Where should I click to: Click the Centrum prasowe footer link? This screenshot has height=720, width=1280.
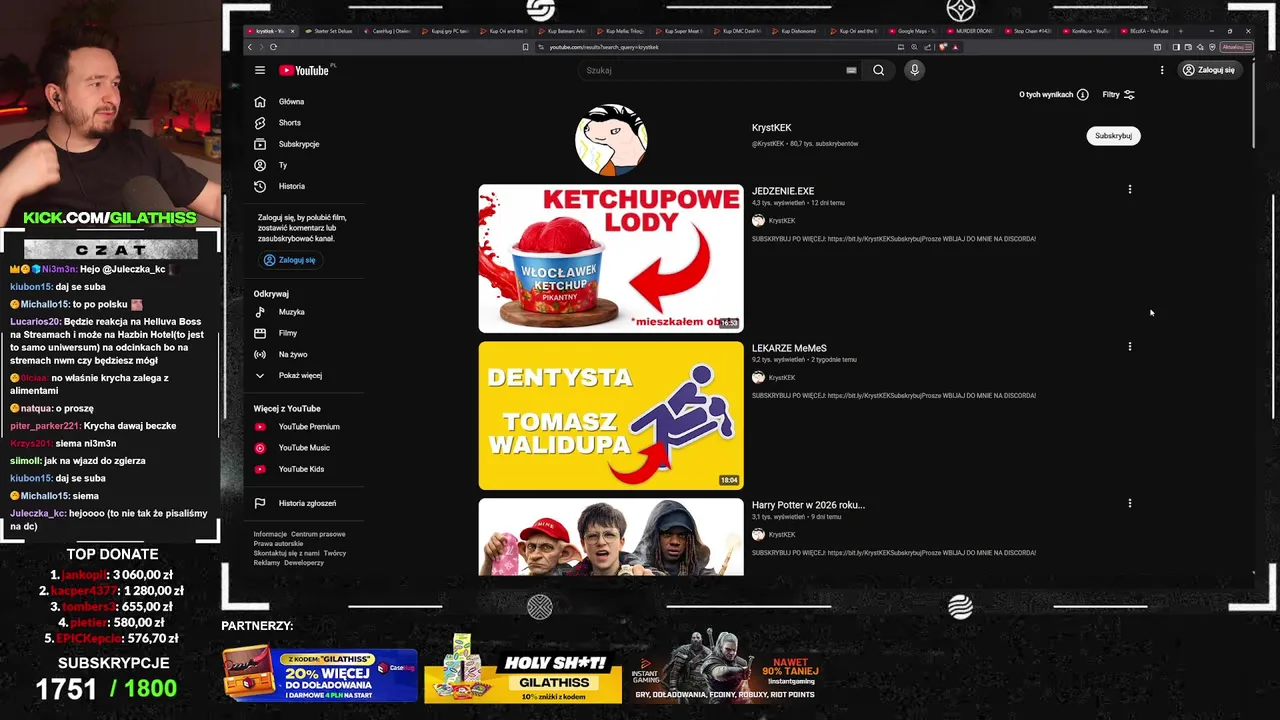coord(318,534)
